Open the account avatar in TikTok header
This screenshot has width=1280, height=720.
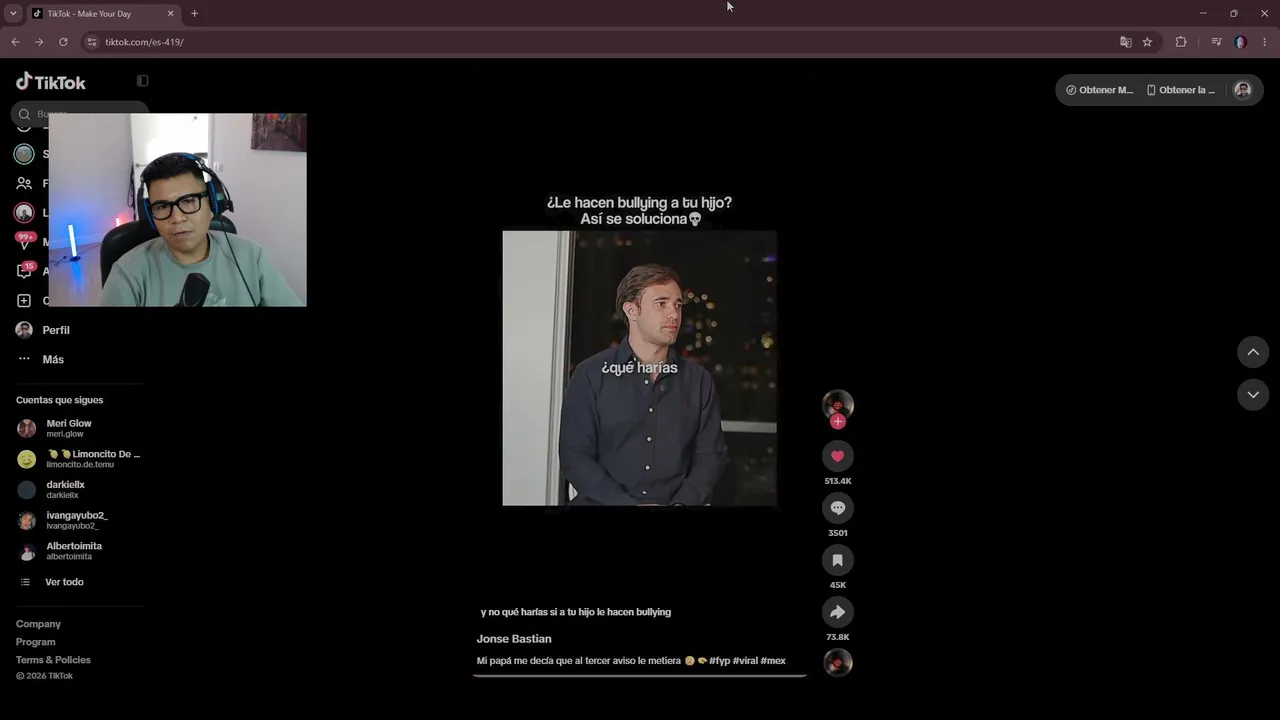(x=1242, y=90)
